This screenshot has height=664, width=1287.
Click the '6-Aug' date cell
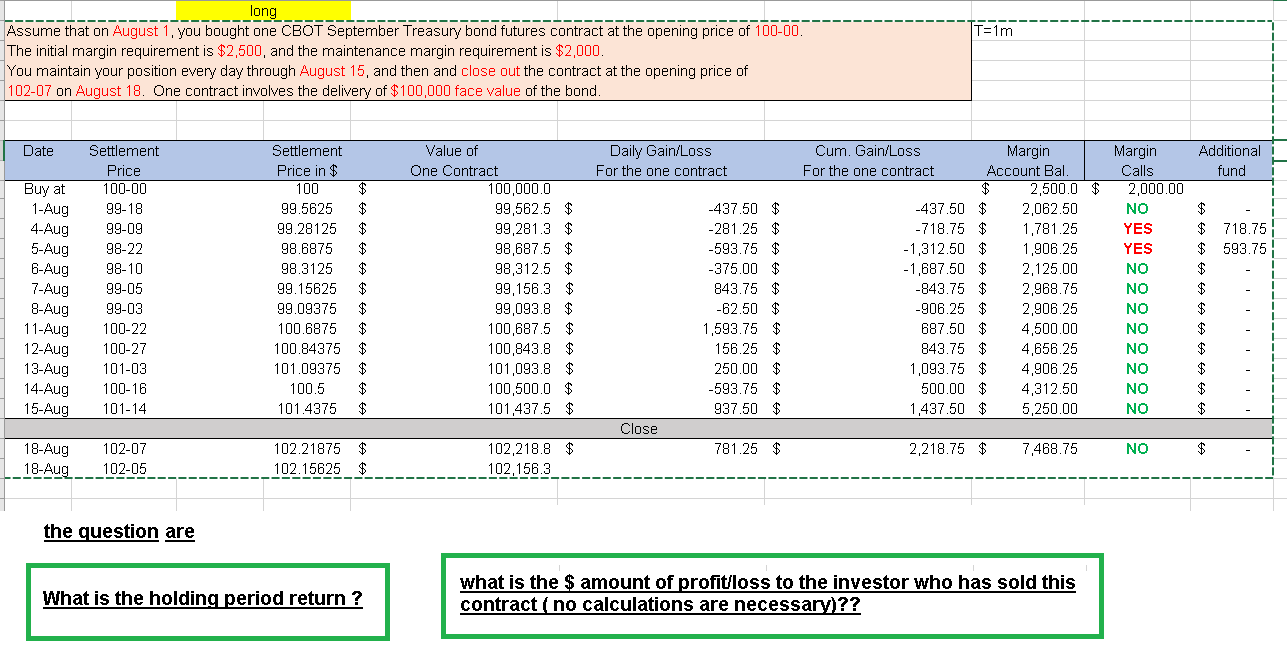click(50, 269)
